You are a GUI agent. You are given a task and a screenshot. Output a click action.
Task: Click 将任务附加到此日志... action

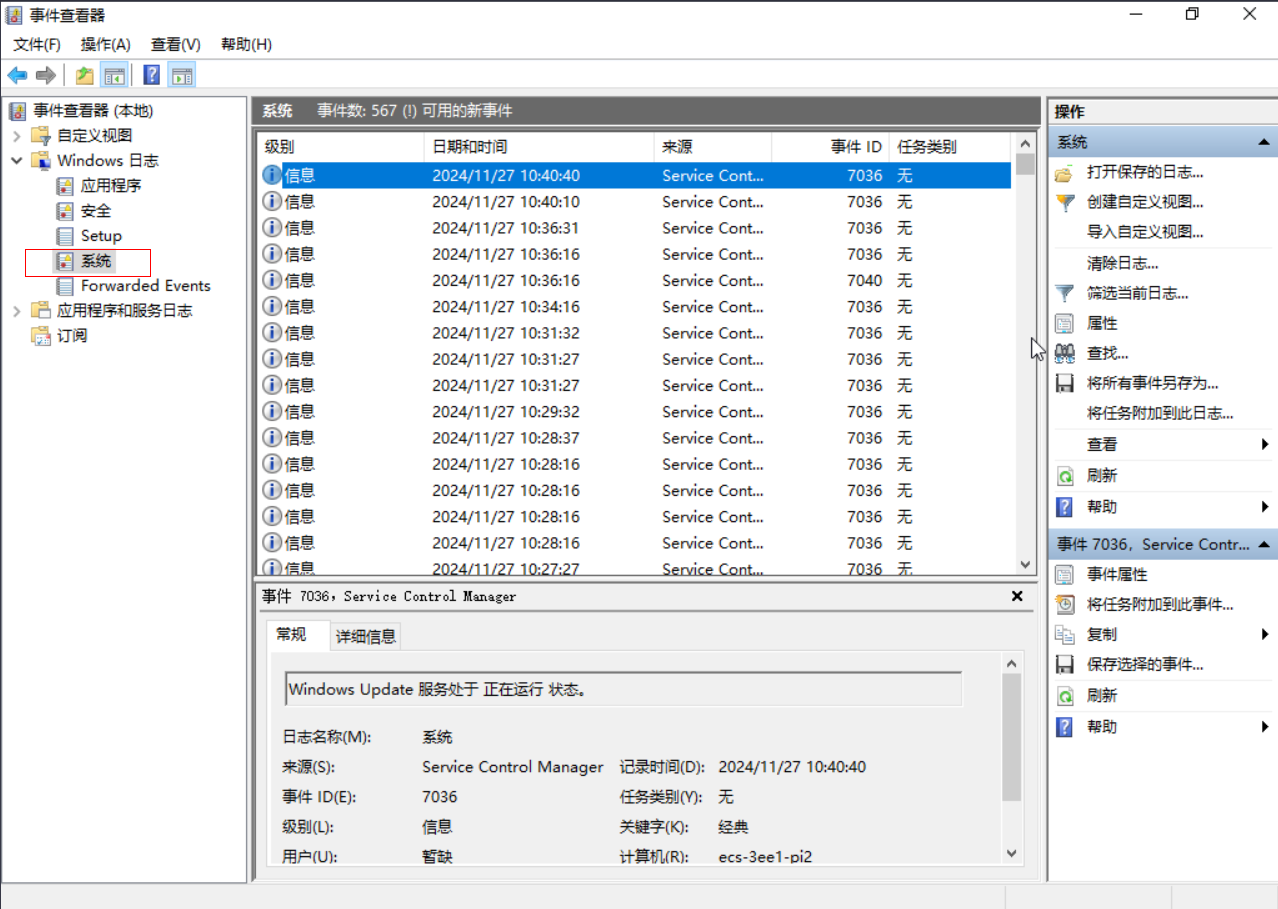tap(1160, 413)
